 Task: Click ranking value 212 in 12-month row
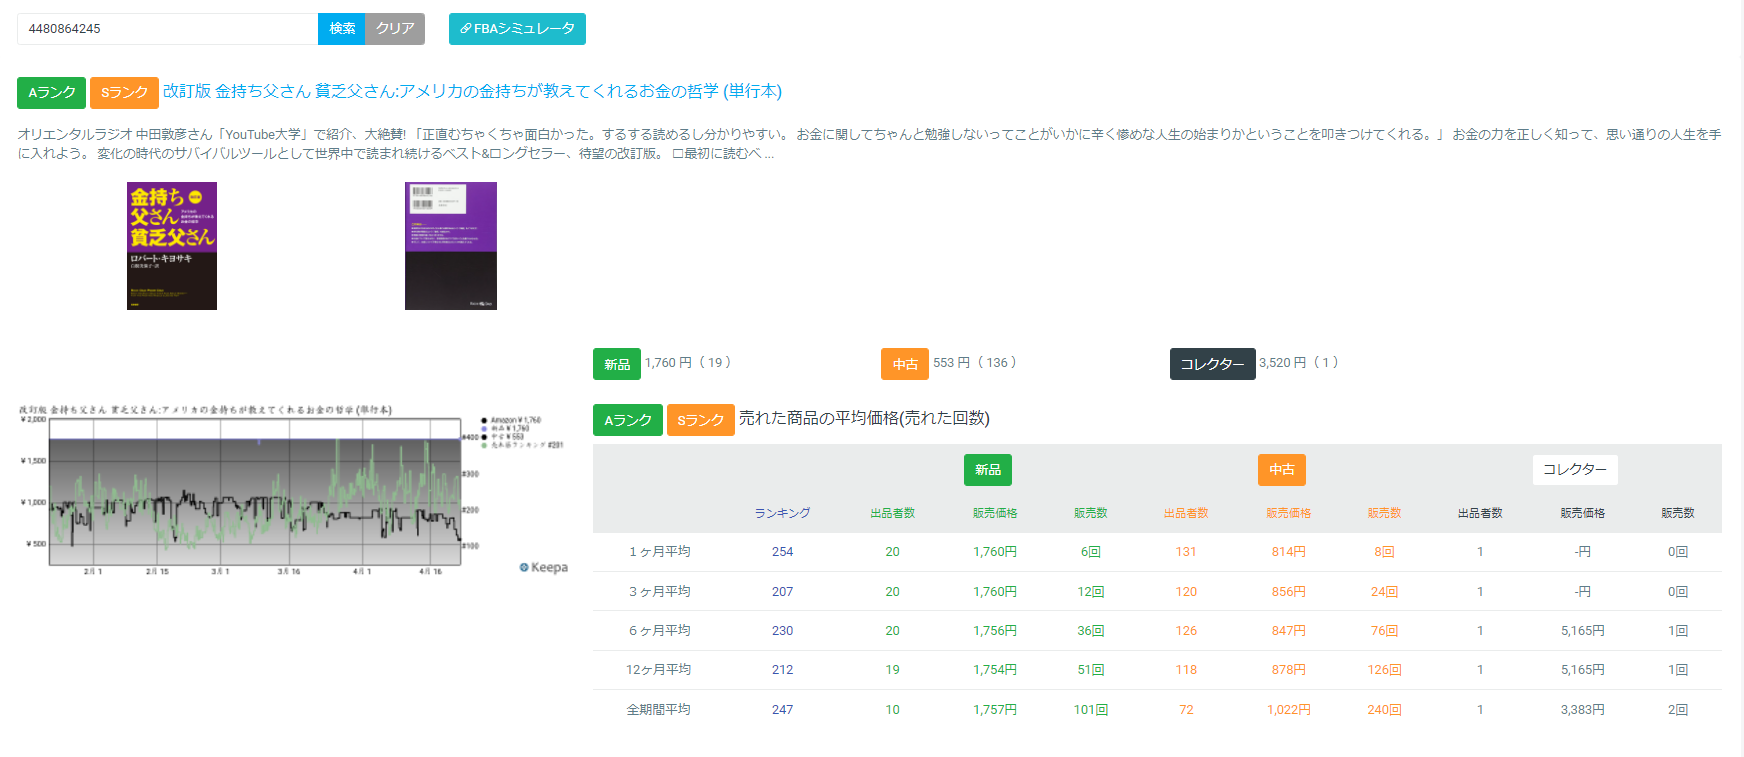pyautogui.click(x=782, y=670)
